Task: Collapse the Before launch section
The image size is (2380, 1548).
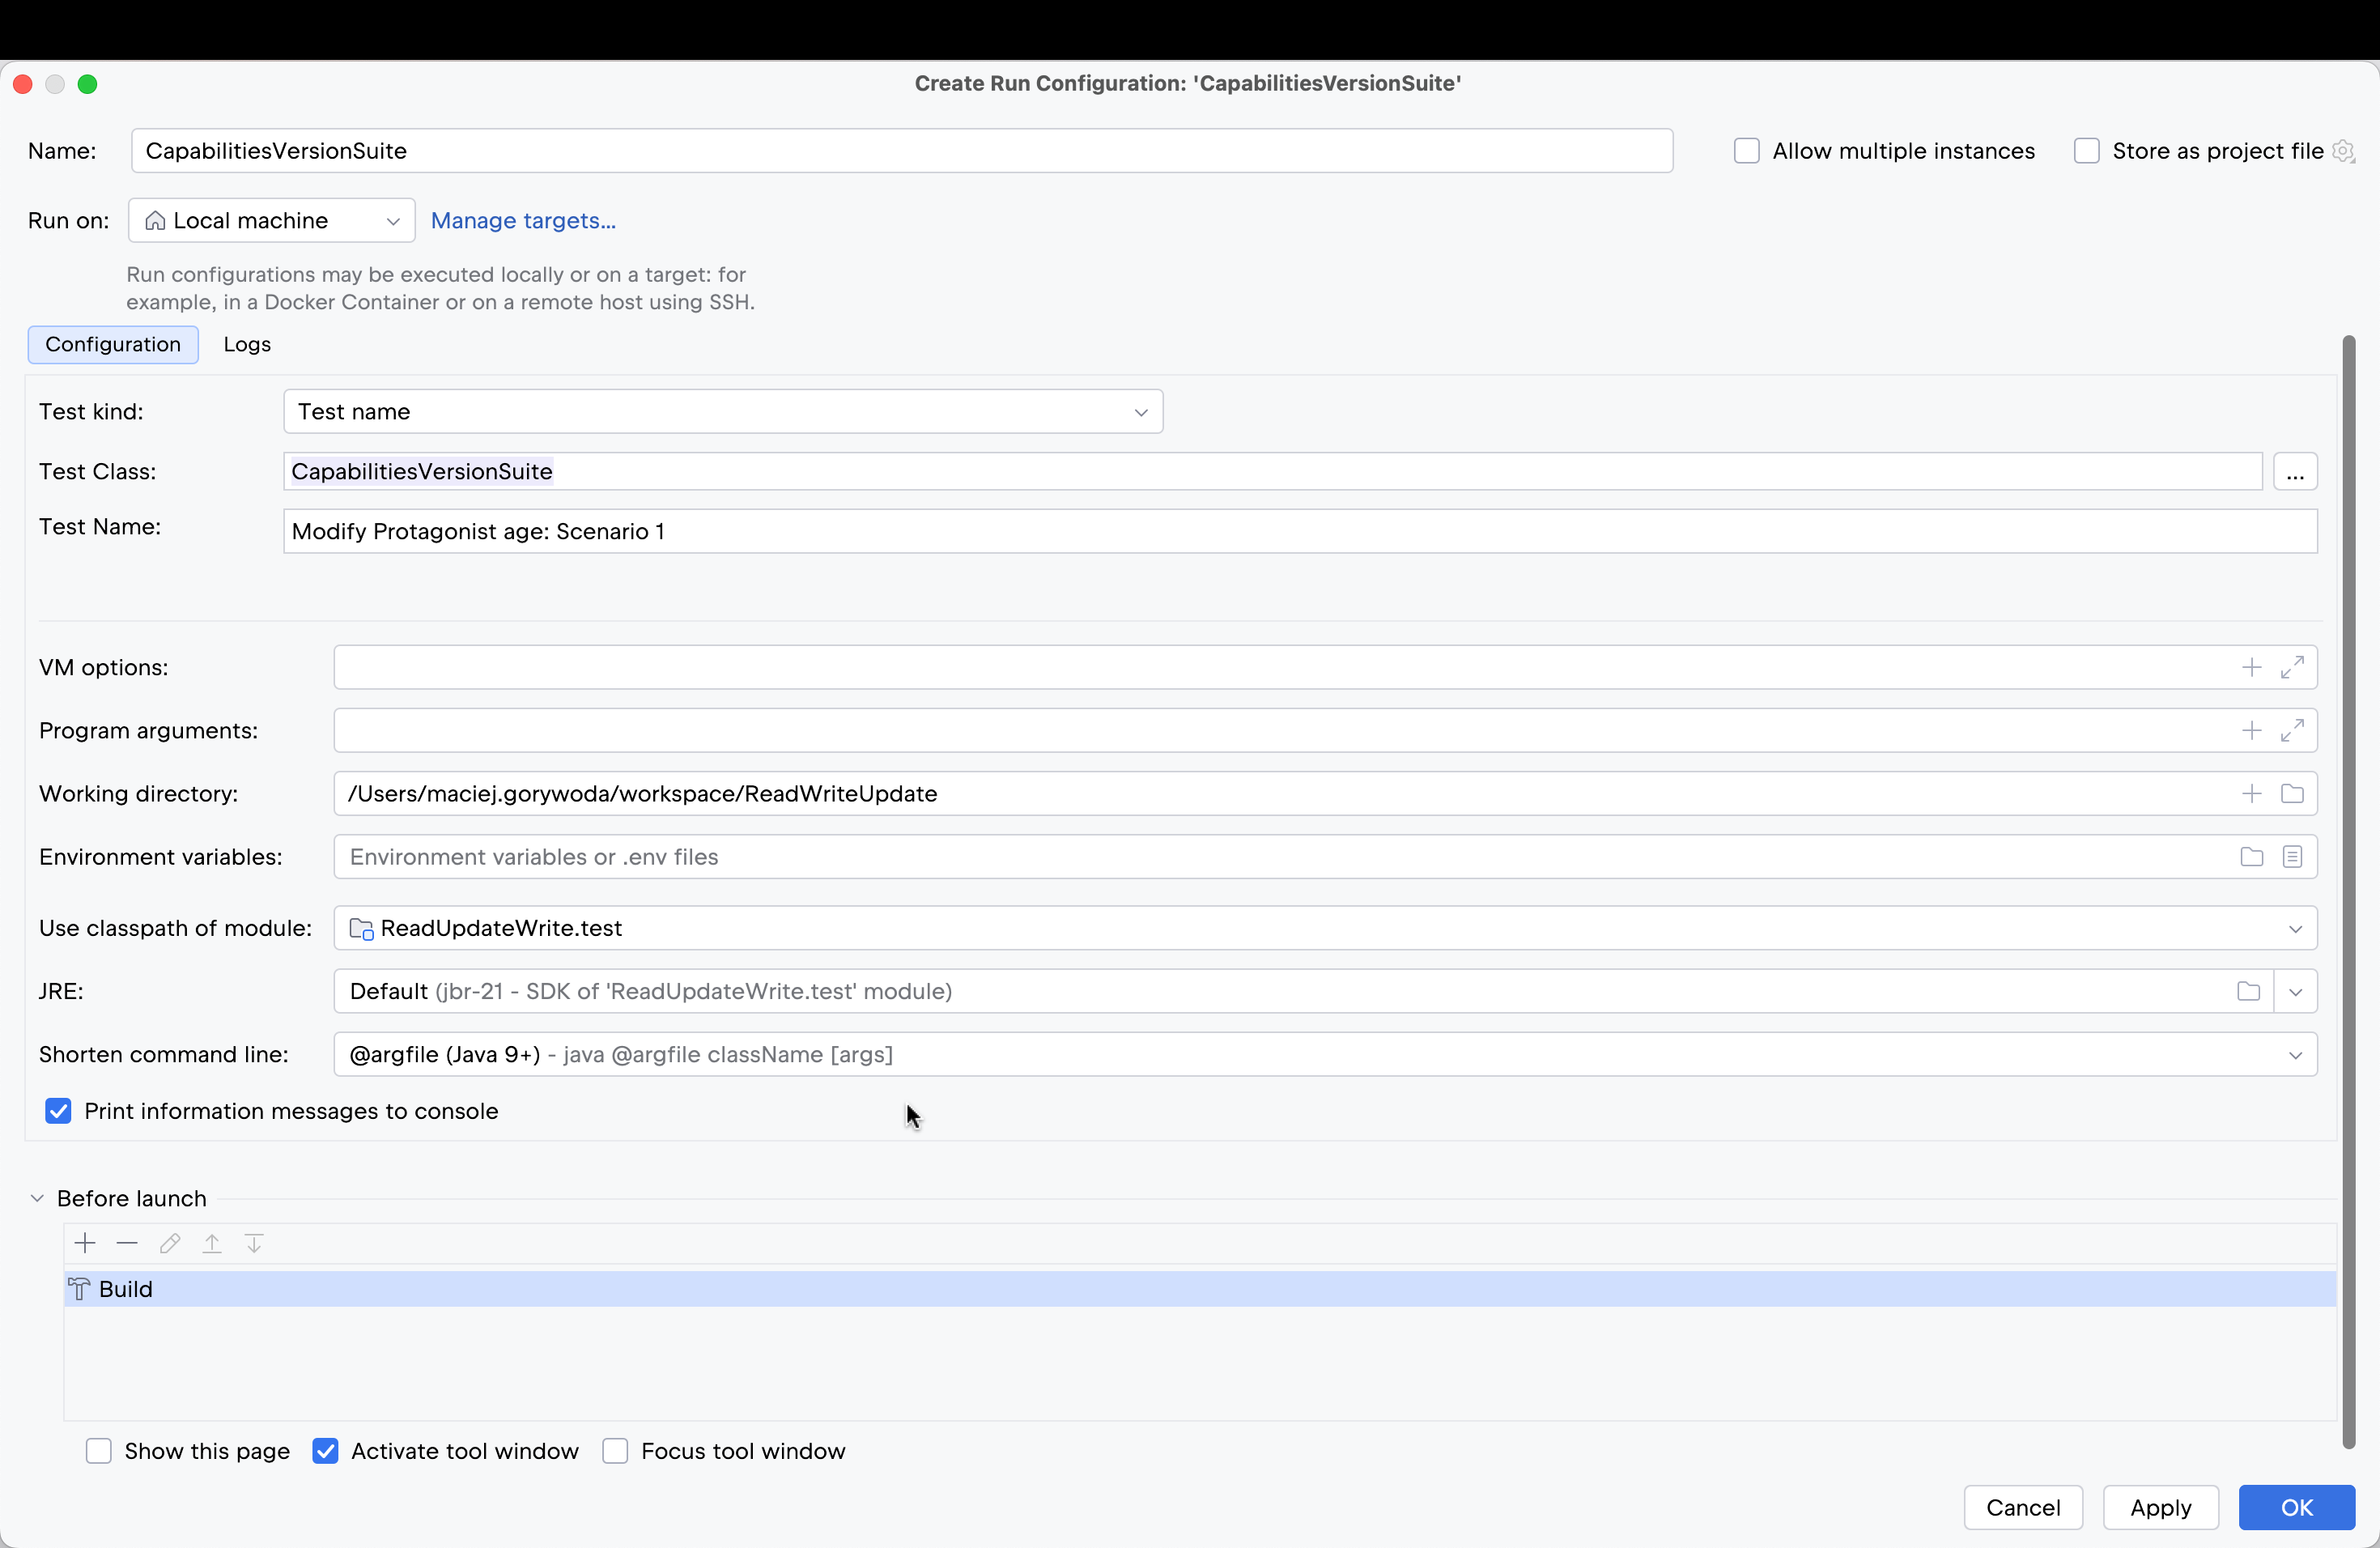Action: tap(37, 1198)
